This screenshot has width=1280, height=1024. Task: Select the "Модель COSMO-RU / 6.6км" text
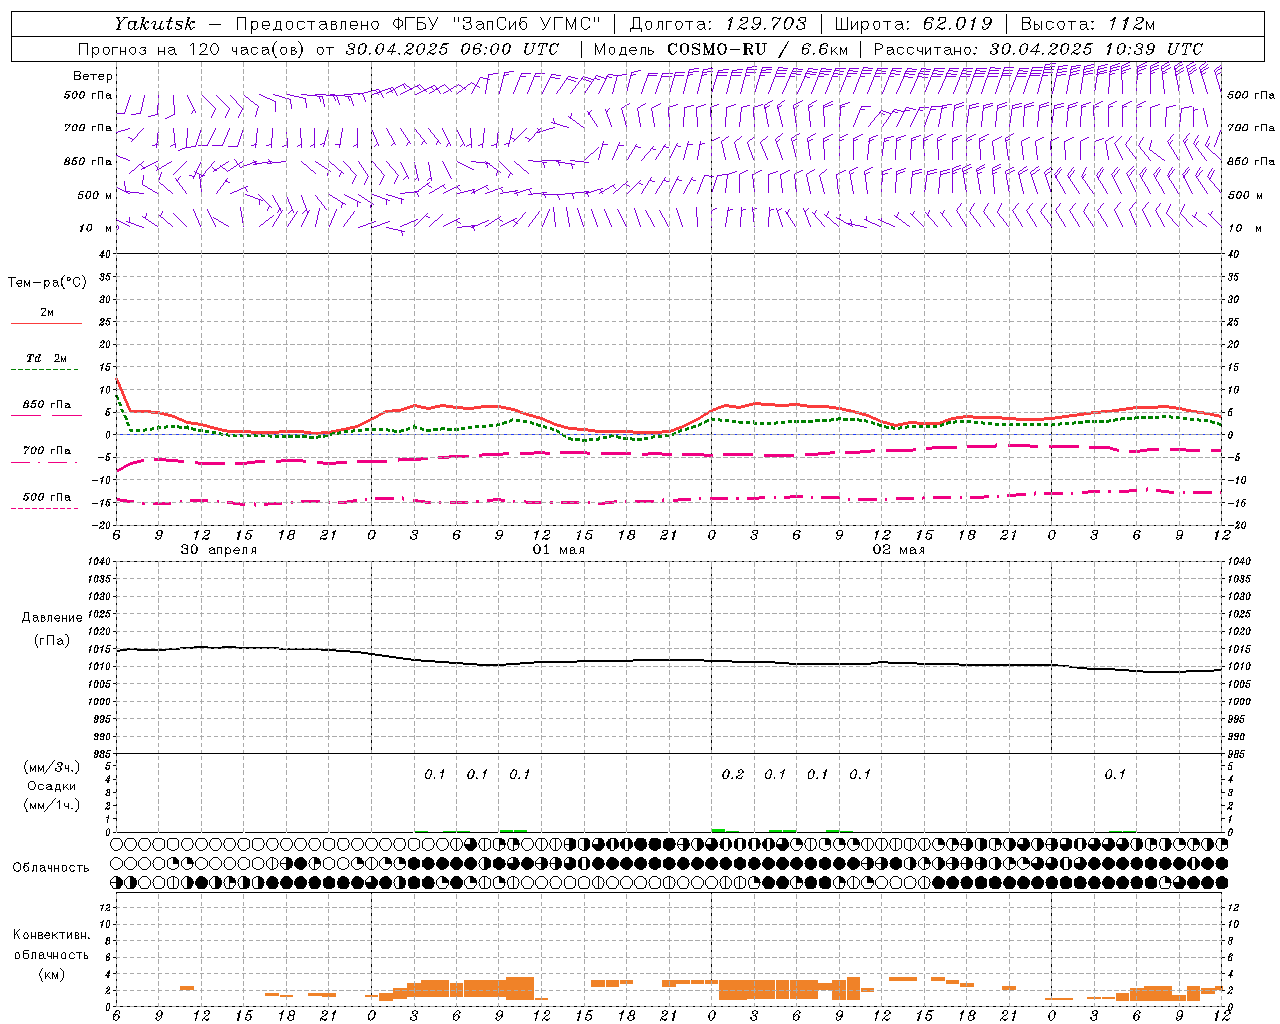click(x=721, y=49)
